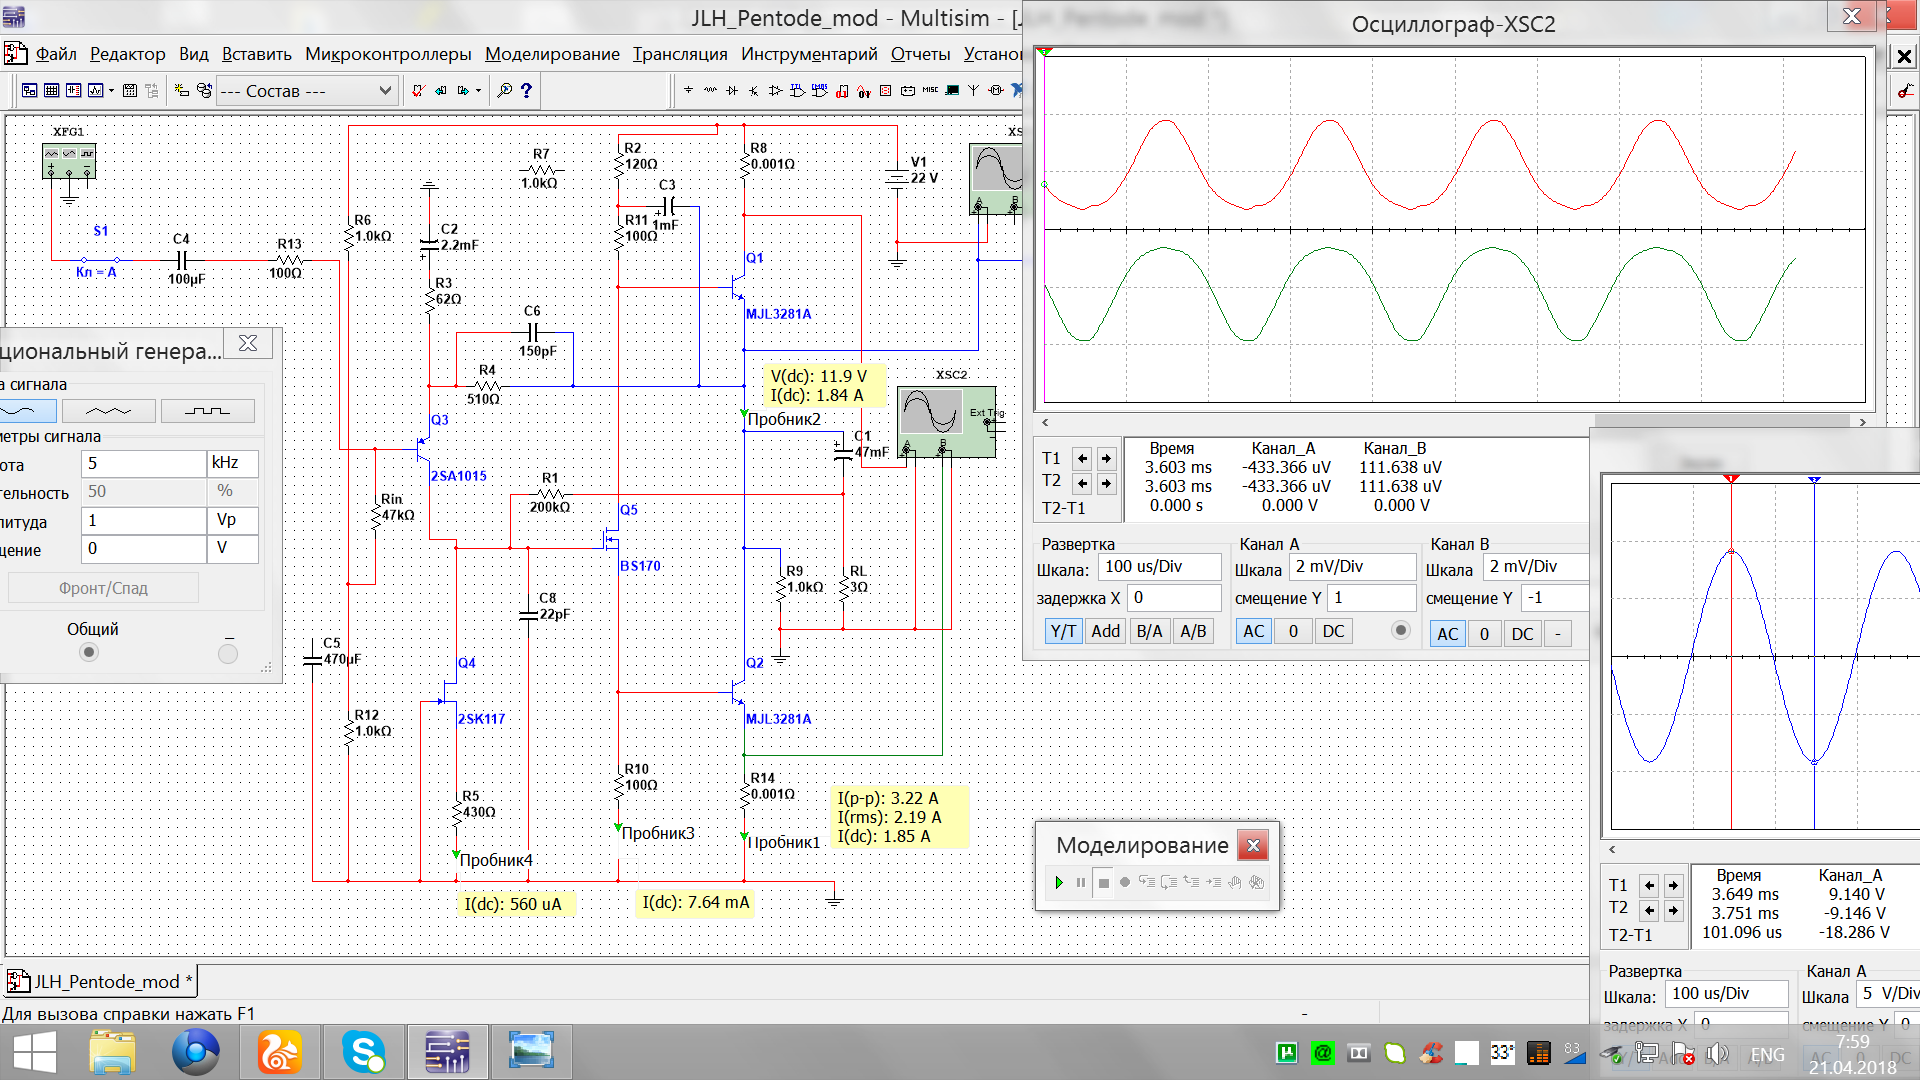Move cursor T1 right in XSC2

(1106, 459)
